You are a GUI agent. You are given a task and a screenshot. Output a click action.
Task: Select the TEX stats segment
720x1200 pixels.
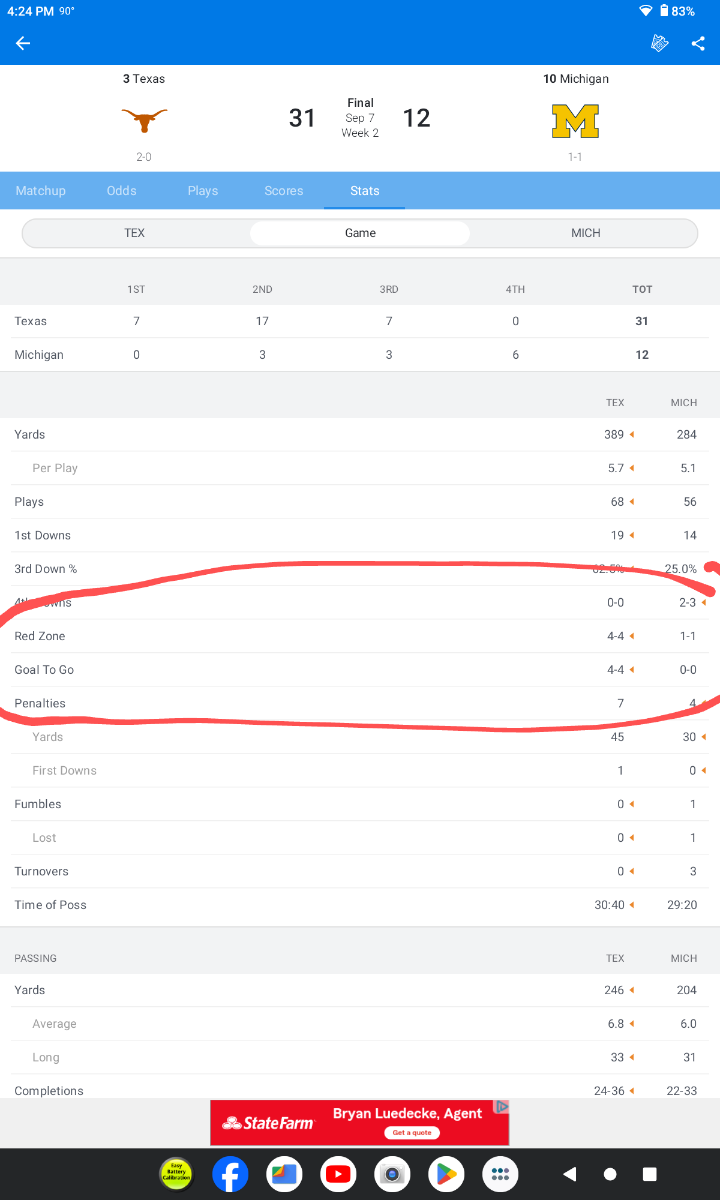tap(135, 233)
